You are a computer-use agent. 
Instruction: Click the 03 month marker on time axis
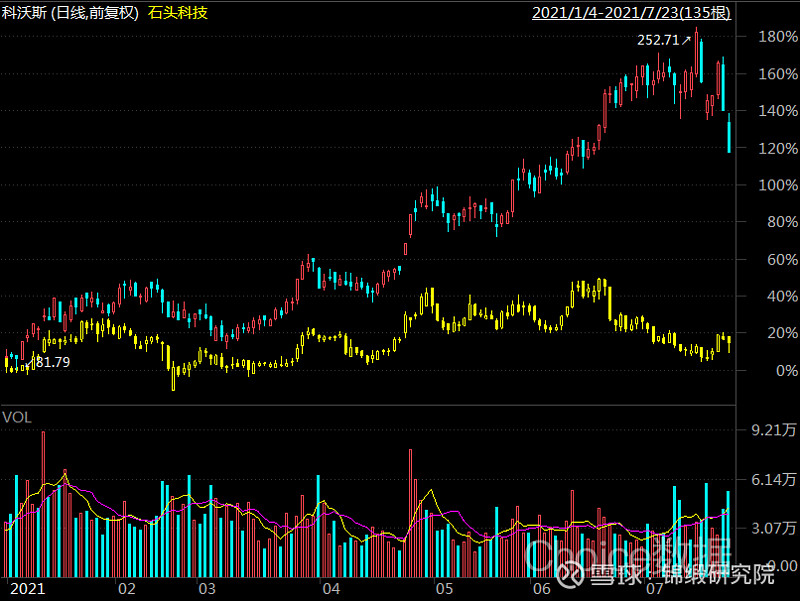[x=207, y=589]
